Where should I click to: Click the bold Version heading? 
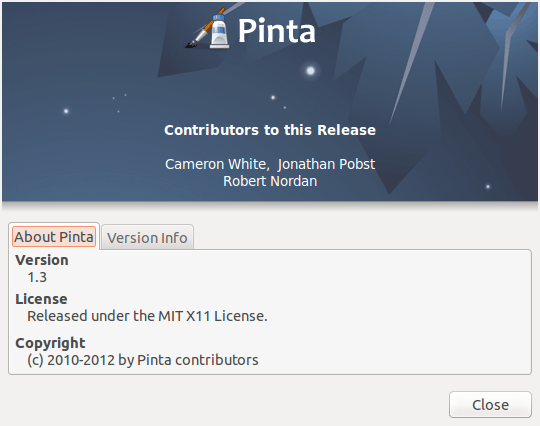coord(42,260)
